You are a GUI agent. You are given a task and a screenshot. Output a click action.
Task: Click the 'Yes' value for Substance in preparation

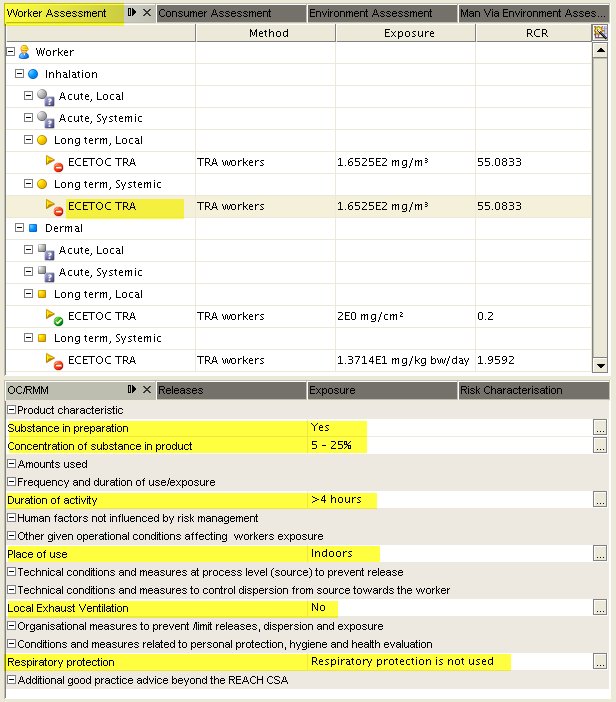pos(320,427)
